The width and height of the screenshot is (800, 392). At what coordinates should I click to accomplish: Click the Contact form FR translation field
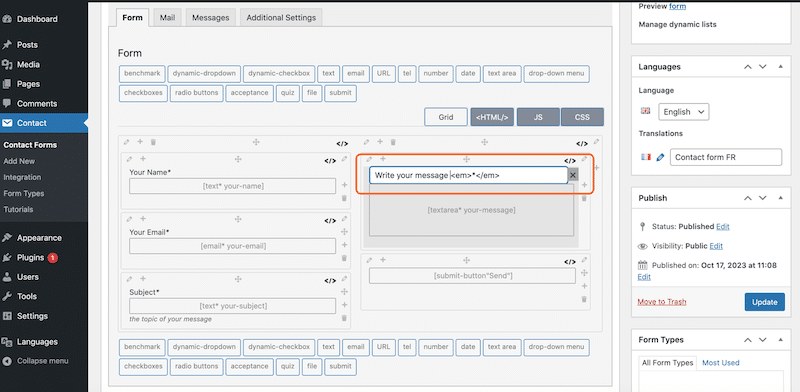point(726,157)
